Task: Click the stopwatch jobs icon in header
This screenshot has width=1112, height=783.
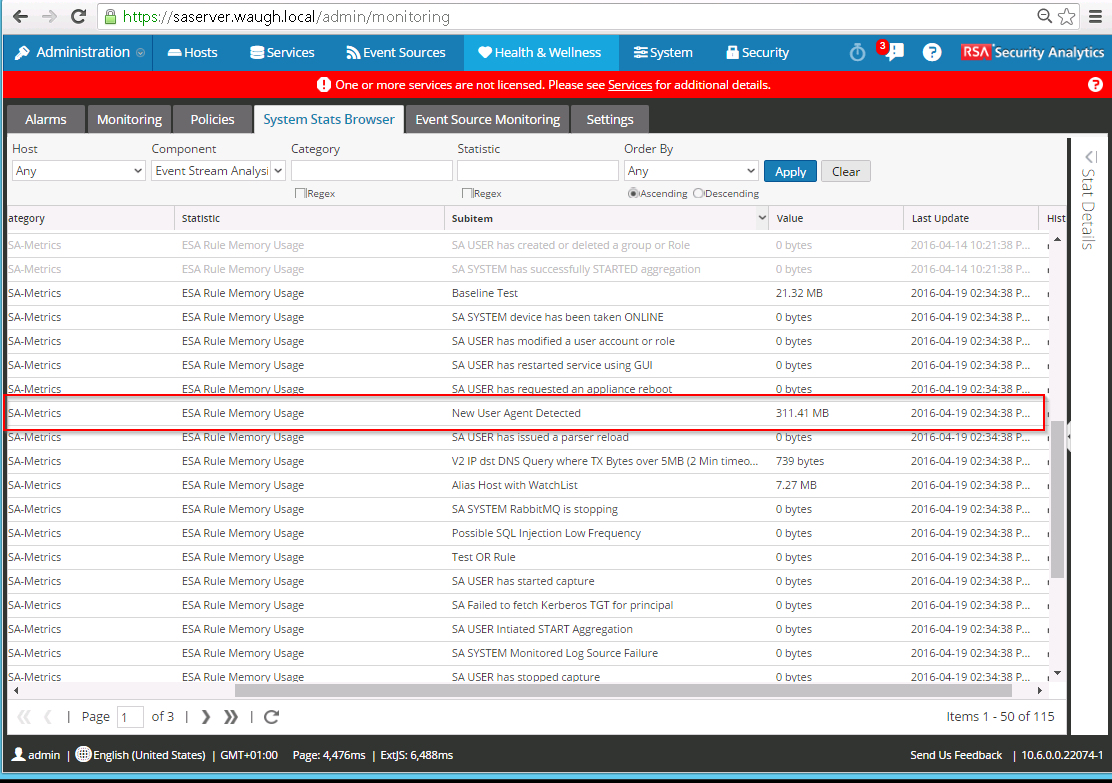Action: click(857, 53)
